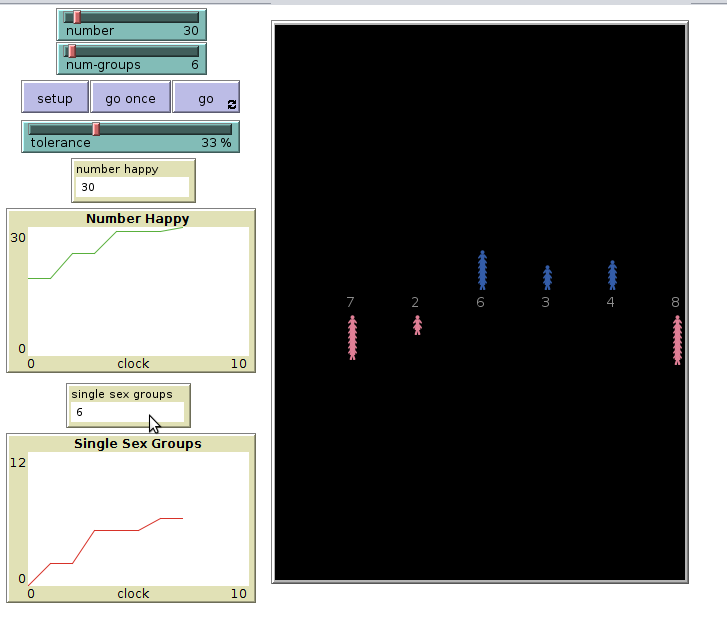Screen dimensions: 727x643
Task: Select the pink women group under label 8
Action: [x=677, y=339]
